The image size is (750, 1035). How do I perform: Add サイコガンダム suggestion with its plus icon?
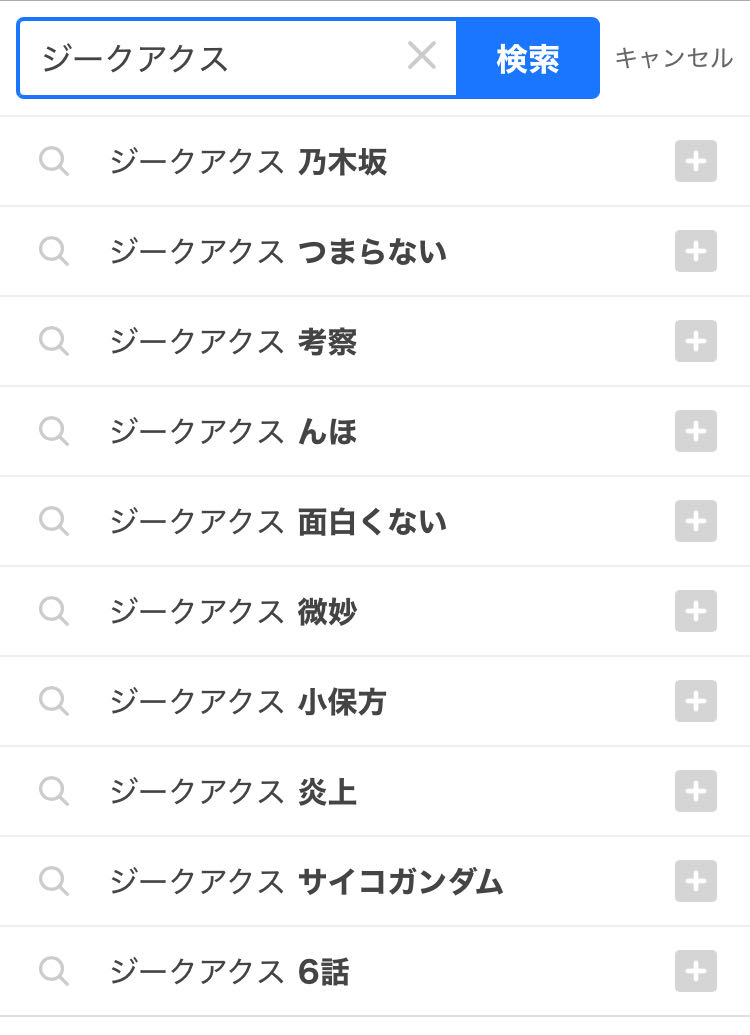tap(695, 881)
